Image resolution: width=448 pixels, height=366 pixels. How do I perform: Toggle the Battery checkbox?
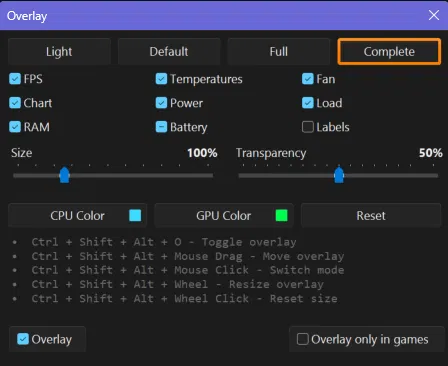[161, 127]
